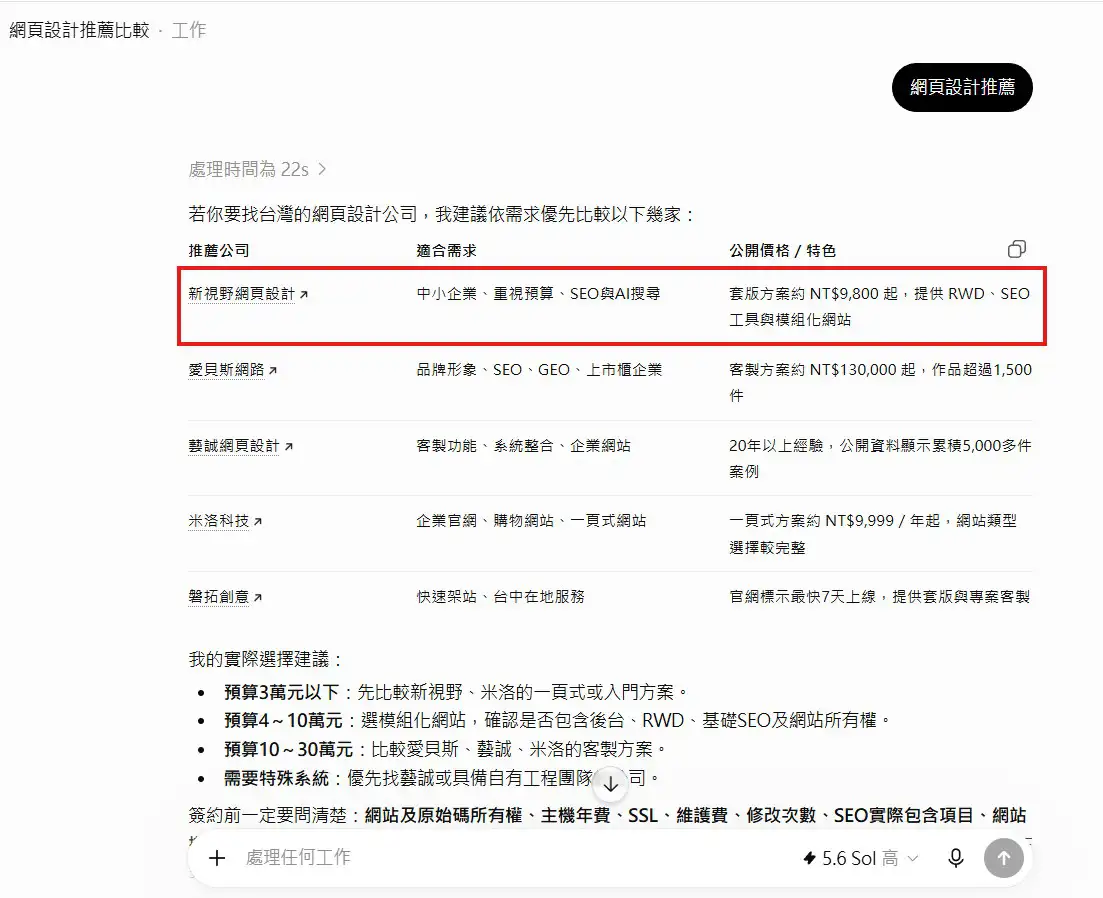Click the bullet 預算4～10萬元
Image resolution: width=1103 pixels, height=898 pixels.
click(558, 720)
